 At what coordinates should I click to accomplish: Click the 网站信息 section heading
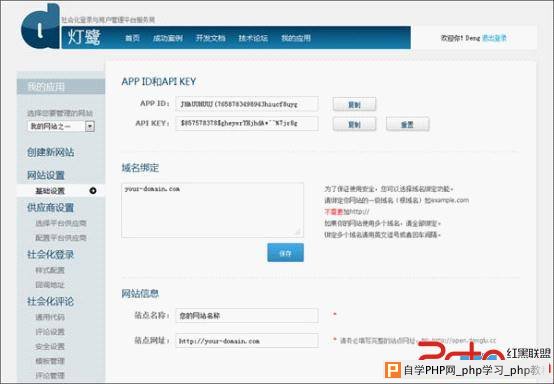[x=140, y=293]
